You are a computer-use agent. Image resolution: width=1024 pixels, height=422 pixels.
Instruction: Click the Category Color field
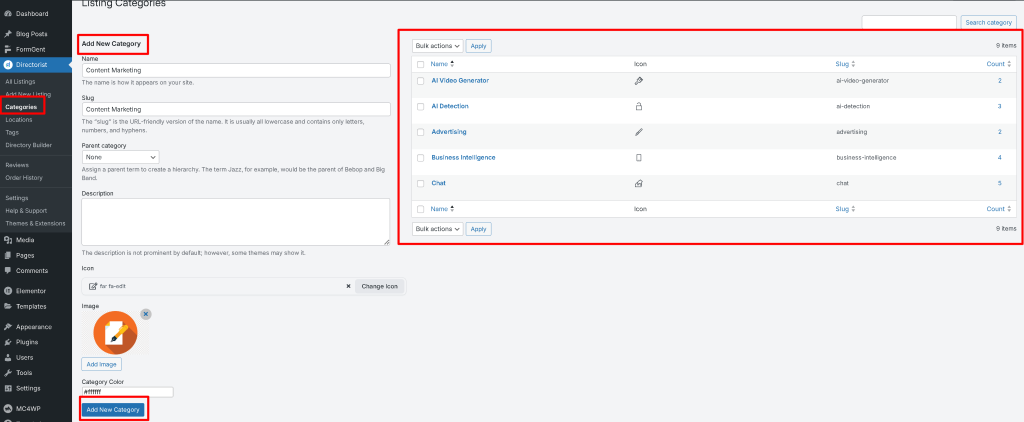click(x=127, y=393)
